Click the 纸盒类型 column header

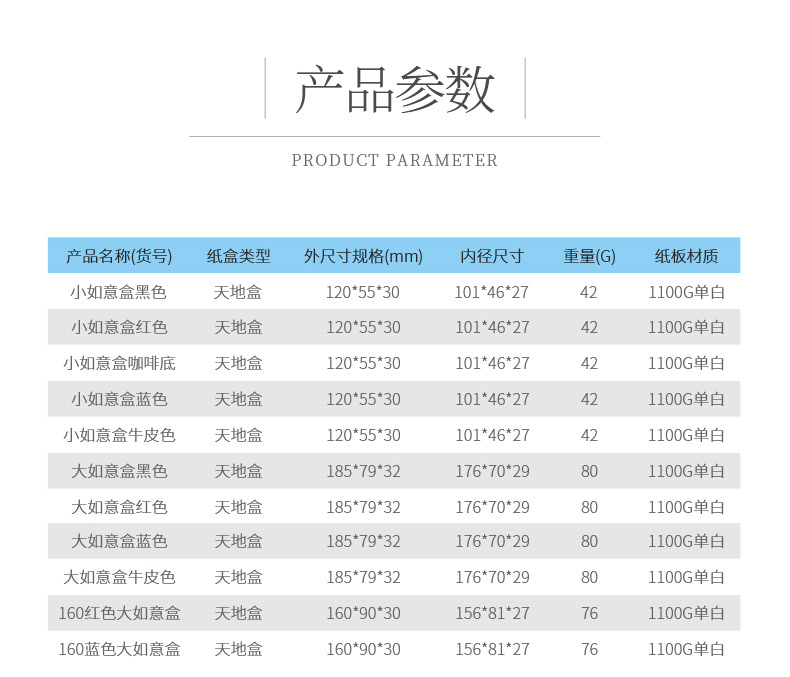click(x=238, y=256)
